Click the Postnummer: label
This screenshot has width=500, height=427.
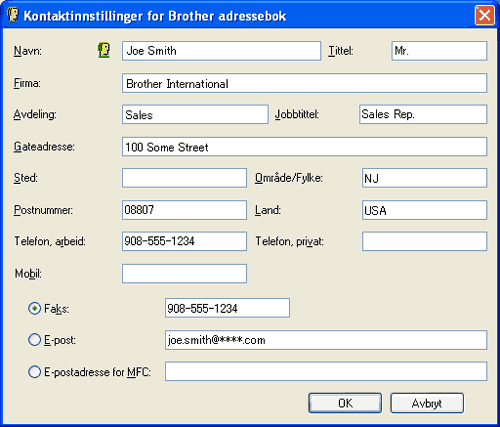43,210
